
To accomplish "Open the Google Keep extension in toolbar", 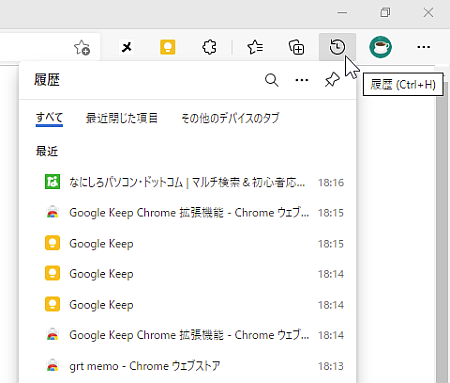I will click(168, 47).
